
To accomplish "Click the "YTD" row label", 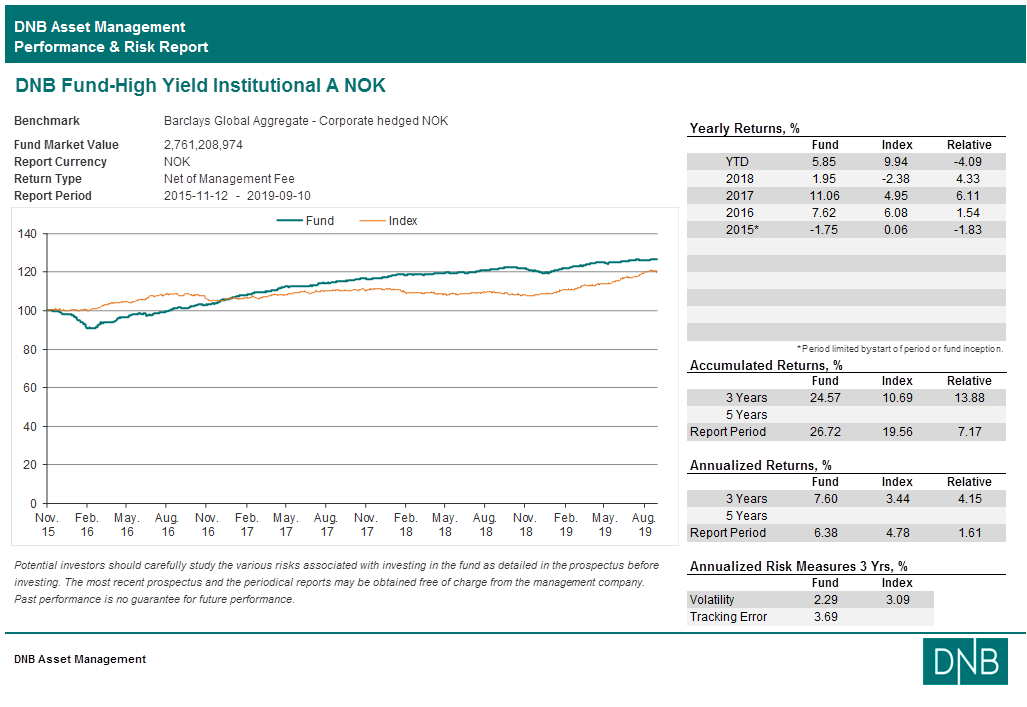I will tap(737, 162).
